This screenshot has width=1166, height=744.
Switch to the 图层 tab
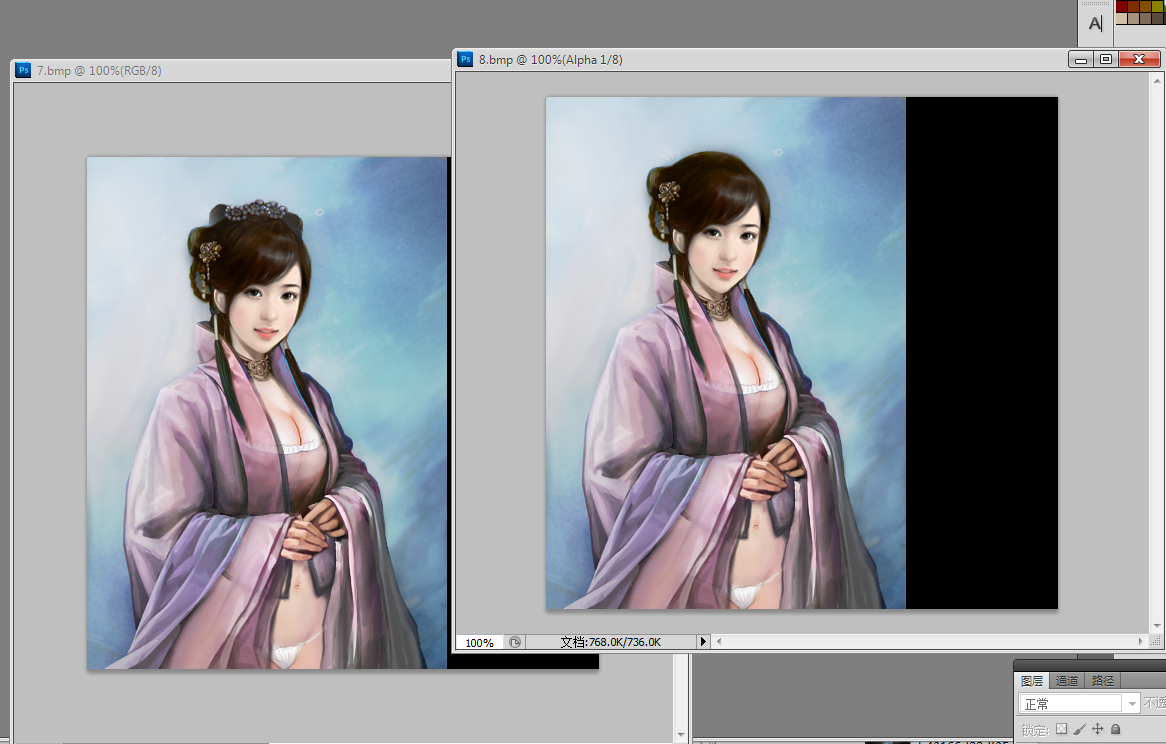point(1031,681)
